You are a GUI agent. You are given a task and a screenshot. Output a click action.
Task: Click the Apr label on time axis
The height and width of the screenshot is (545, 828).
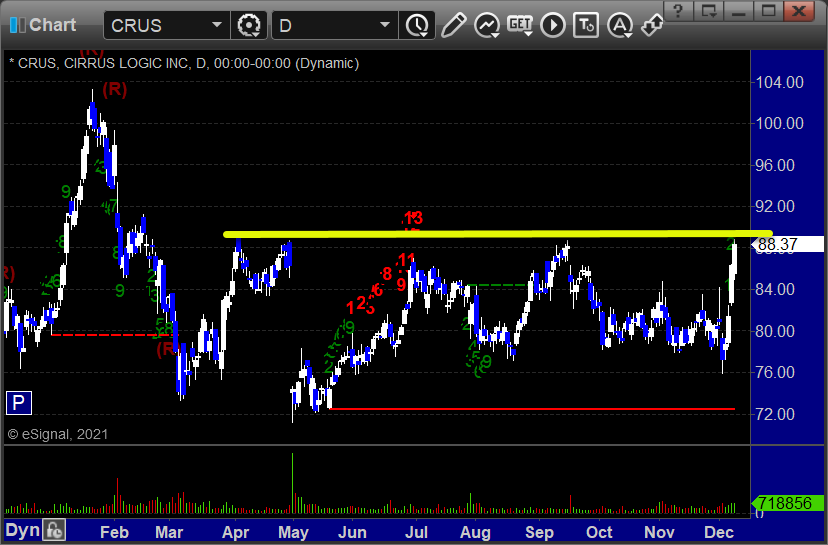(x=235, y=532)
